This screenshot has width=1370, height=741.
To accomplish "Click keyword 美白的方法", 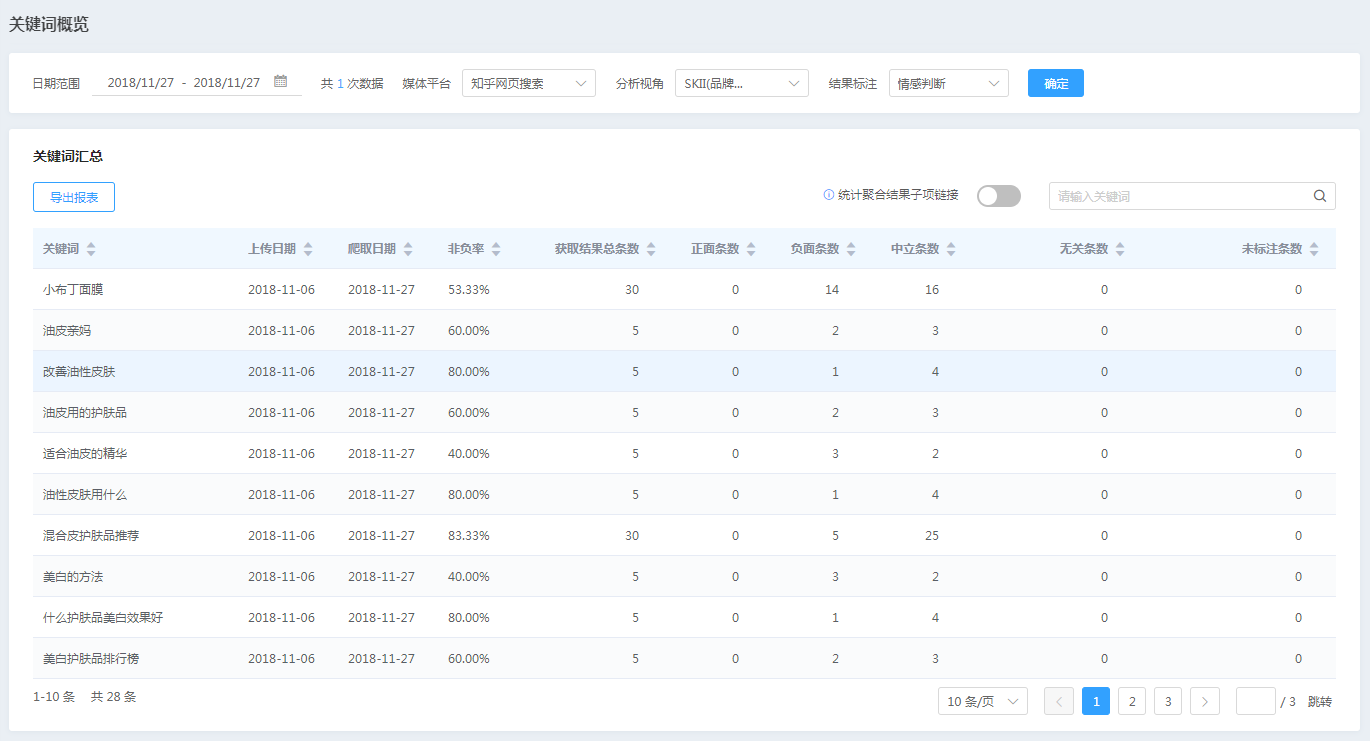I will pyautogui.click(x=73, y=577).
